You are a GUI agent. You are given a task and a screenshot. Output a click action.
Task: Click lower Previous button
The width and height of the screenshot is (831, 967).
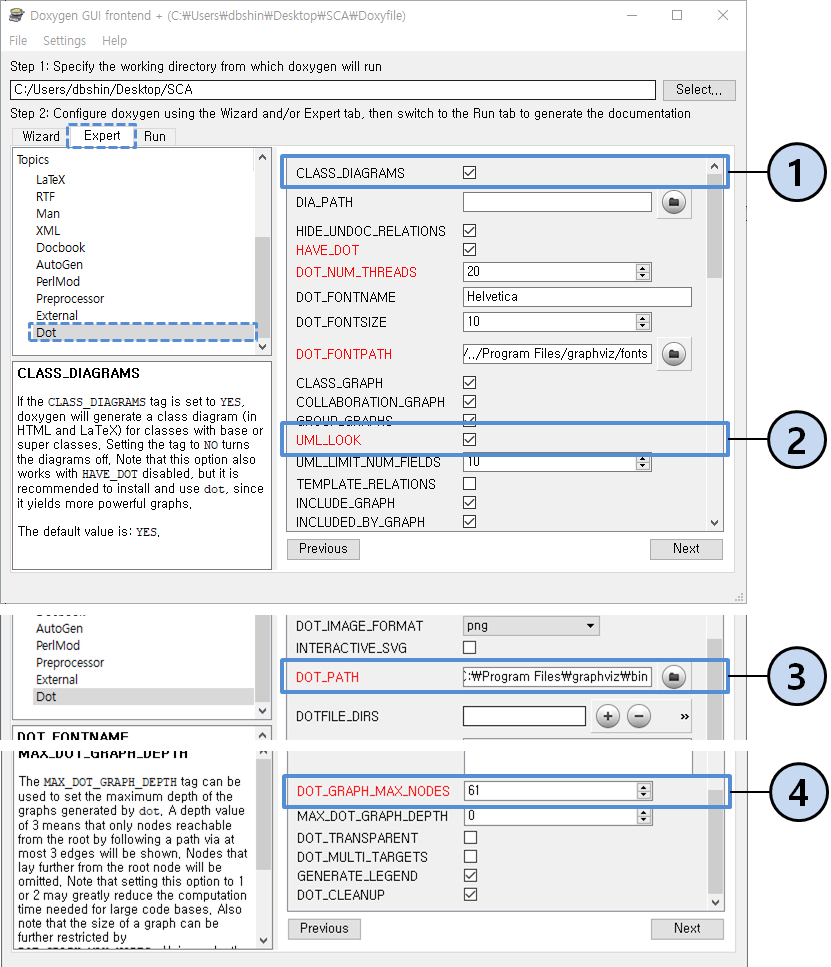click(x=324, y=929)
